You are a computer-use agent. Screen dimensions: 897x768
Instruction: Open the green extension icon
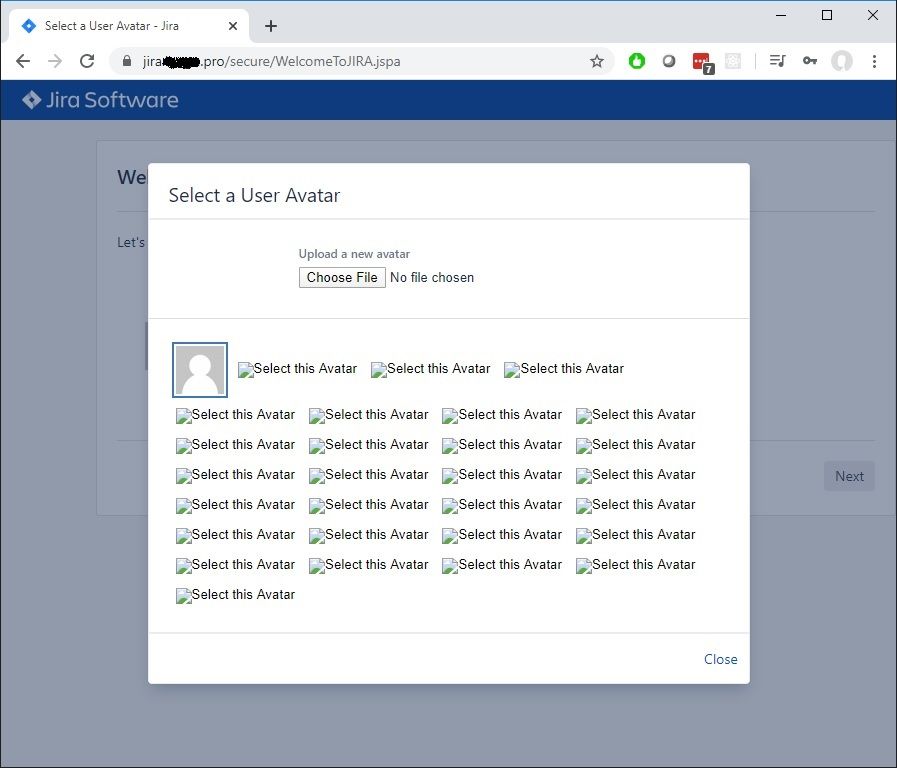pyautogui.click(x=637, y=61)
